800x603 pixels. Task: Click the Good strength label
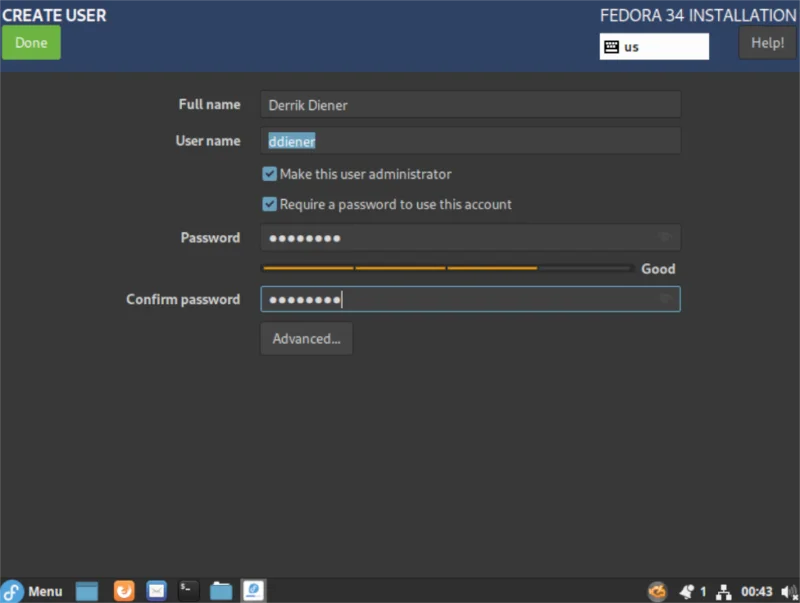click(x=658, y=269)
